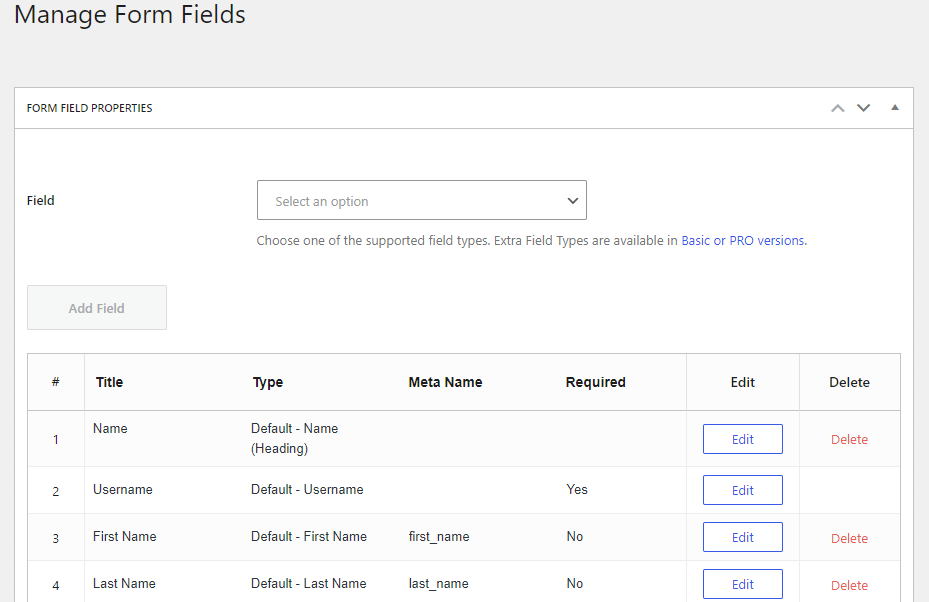This screenshot has width=929, height=602.
Task: Click the Title column header
Action: (x=109, y=382)
